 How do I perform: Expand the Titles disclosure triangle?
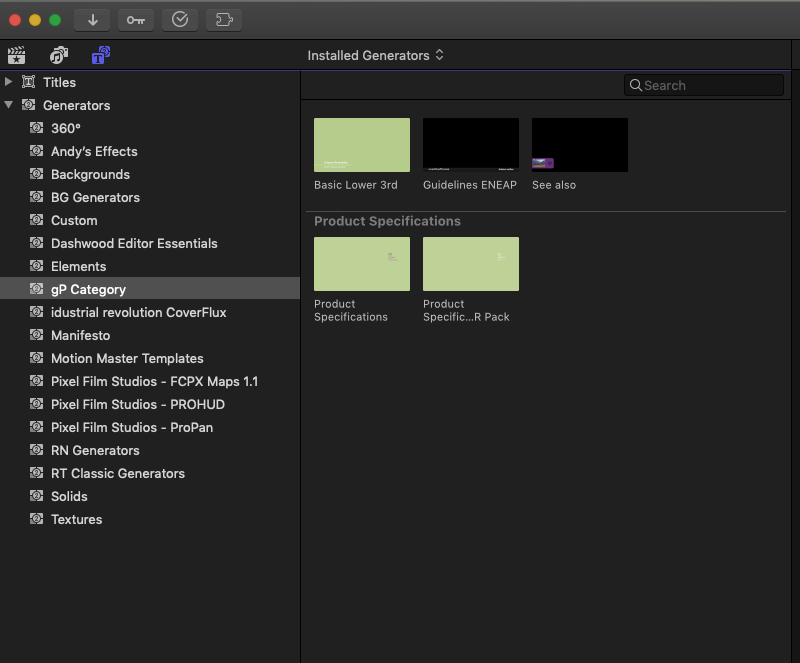click(8, 82)
